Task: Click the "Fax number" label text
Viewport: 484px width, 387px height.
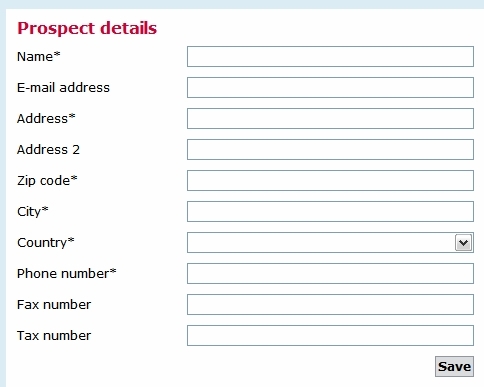Action: click(x=54, y=305)
